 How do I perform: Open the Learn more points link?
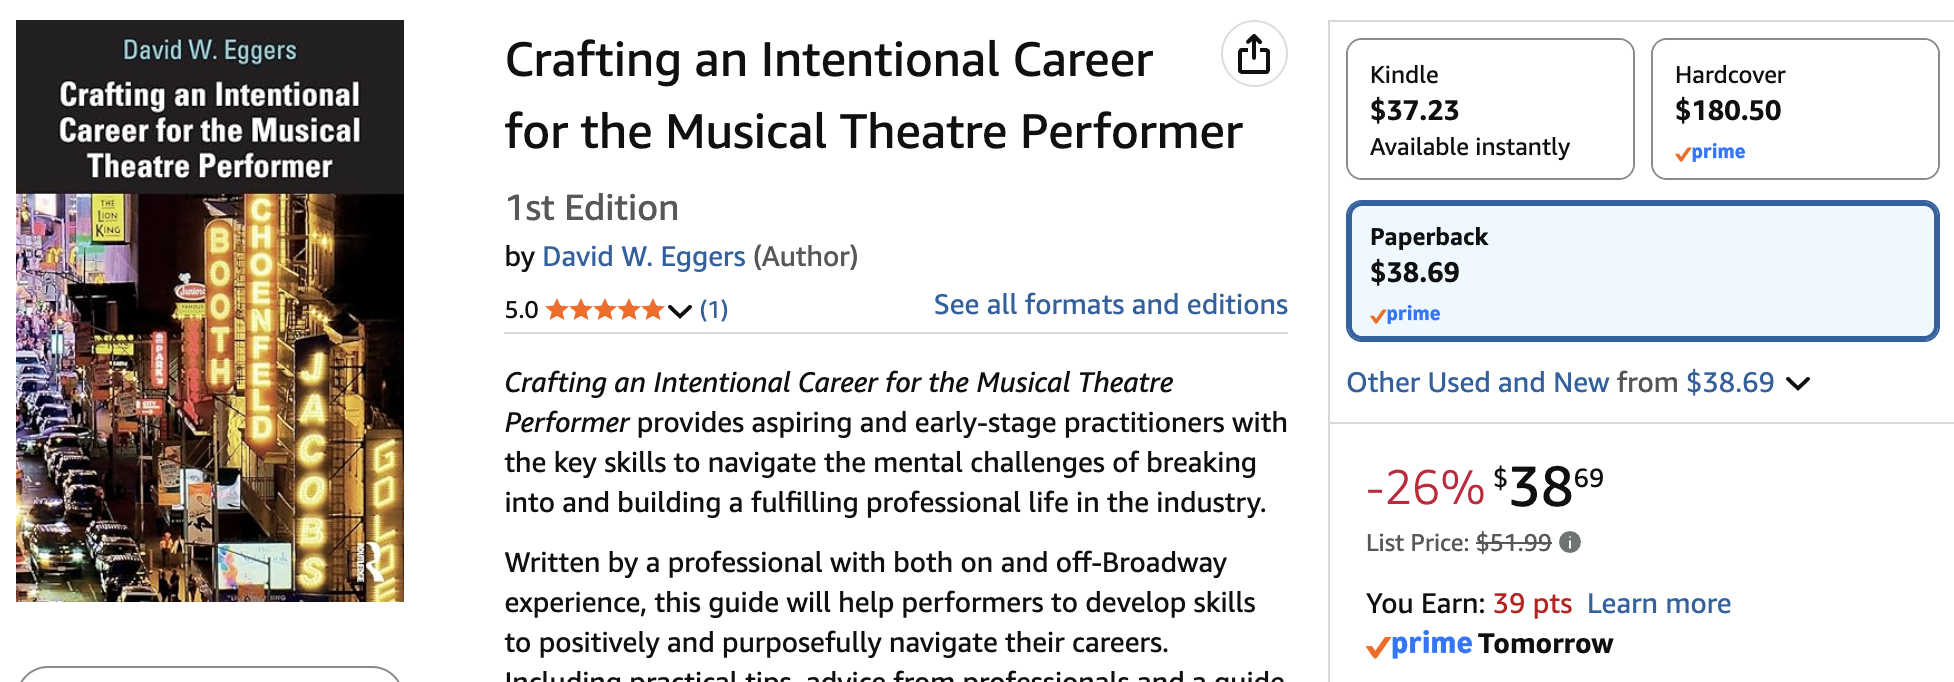(x=1658, y=604)
